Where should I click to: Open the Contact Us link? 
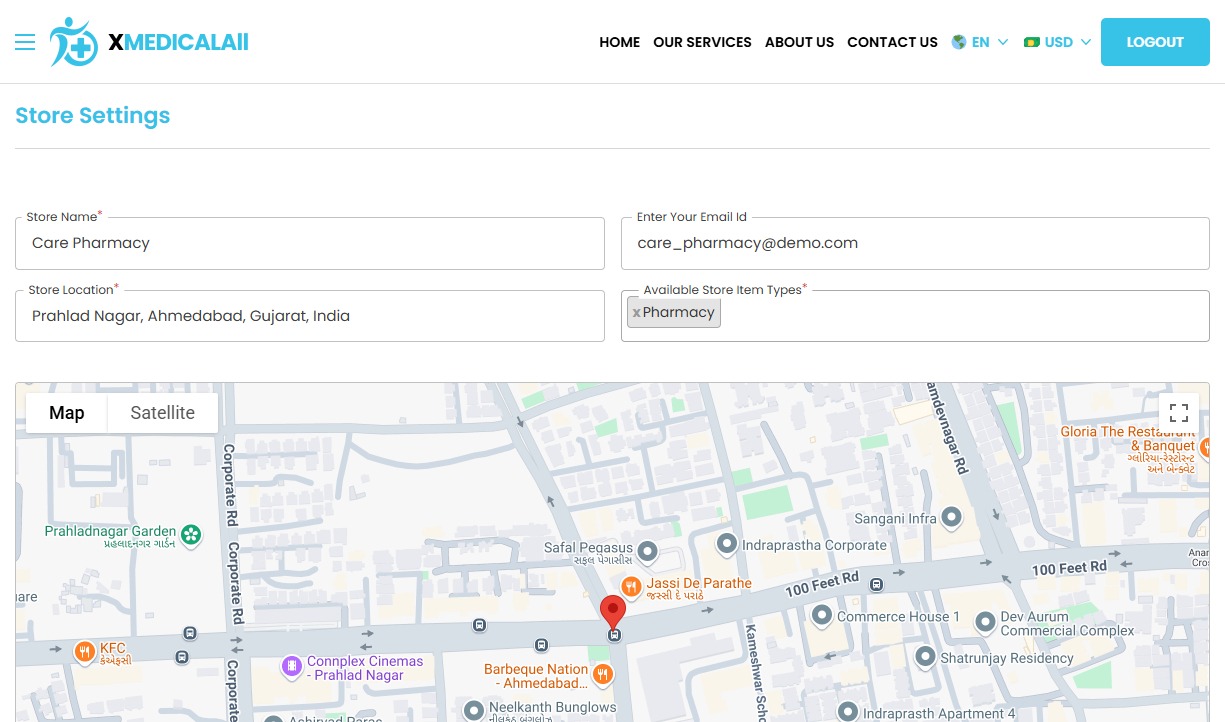tap(892, 42)
